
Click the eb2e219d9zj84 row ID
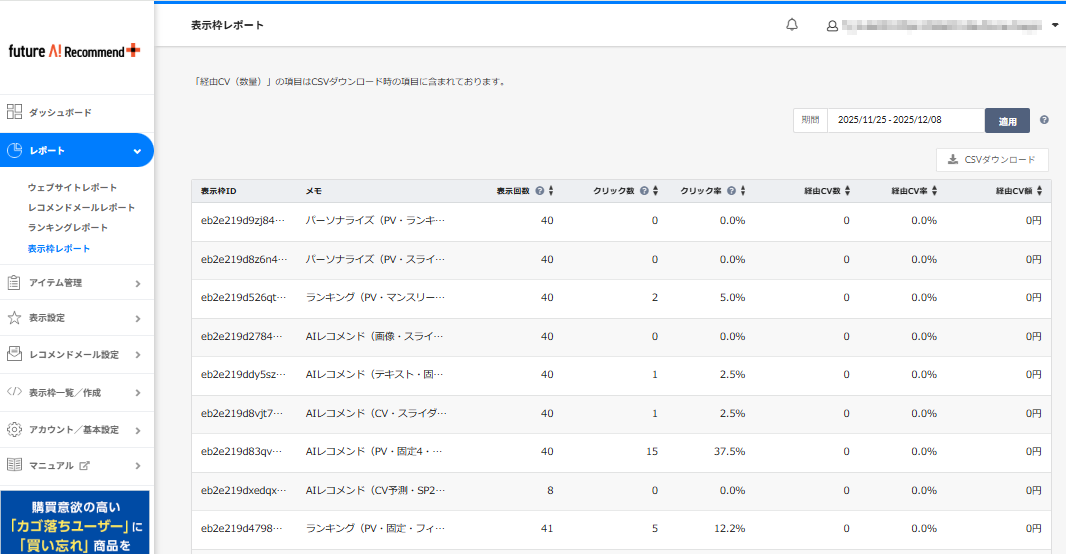coord(243,220)
